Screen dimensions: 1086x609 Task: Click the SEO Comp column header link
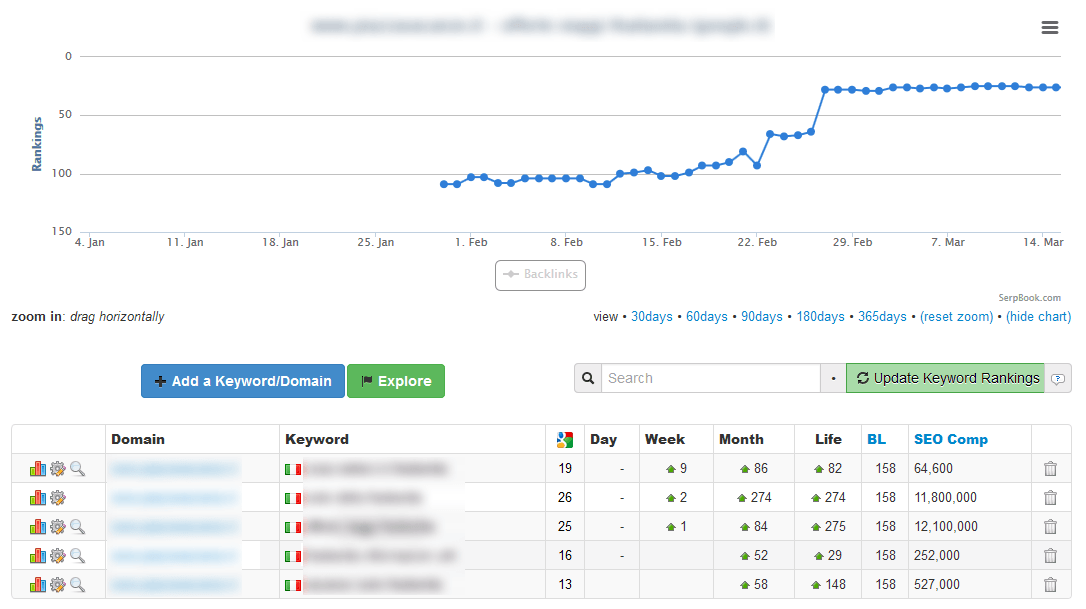click(x=951, y=439)
